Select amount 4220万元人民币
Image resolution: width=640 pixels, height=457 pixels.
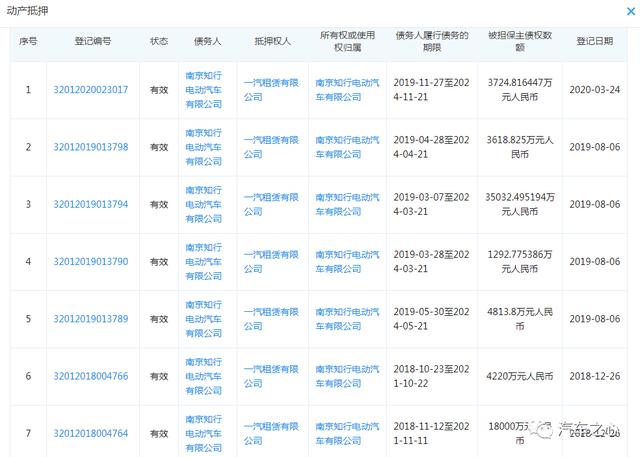[x=520, y=376]
